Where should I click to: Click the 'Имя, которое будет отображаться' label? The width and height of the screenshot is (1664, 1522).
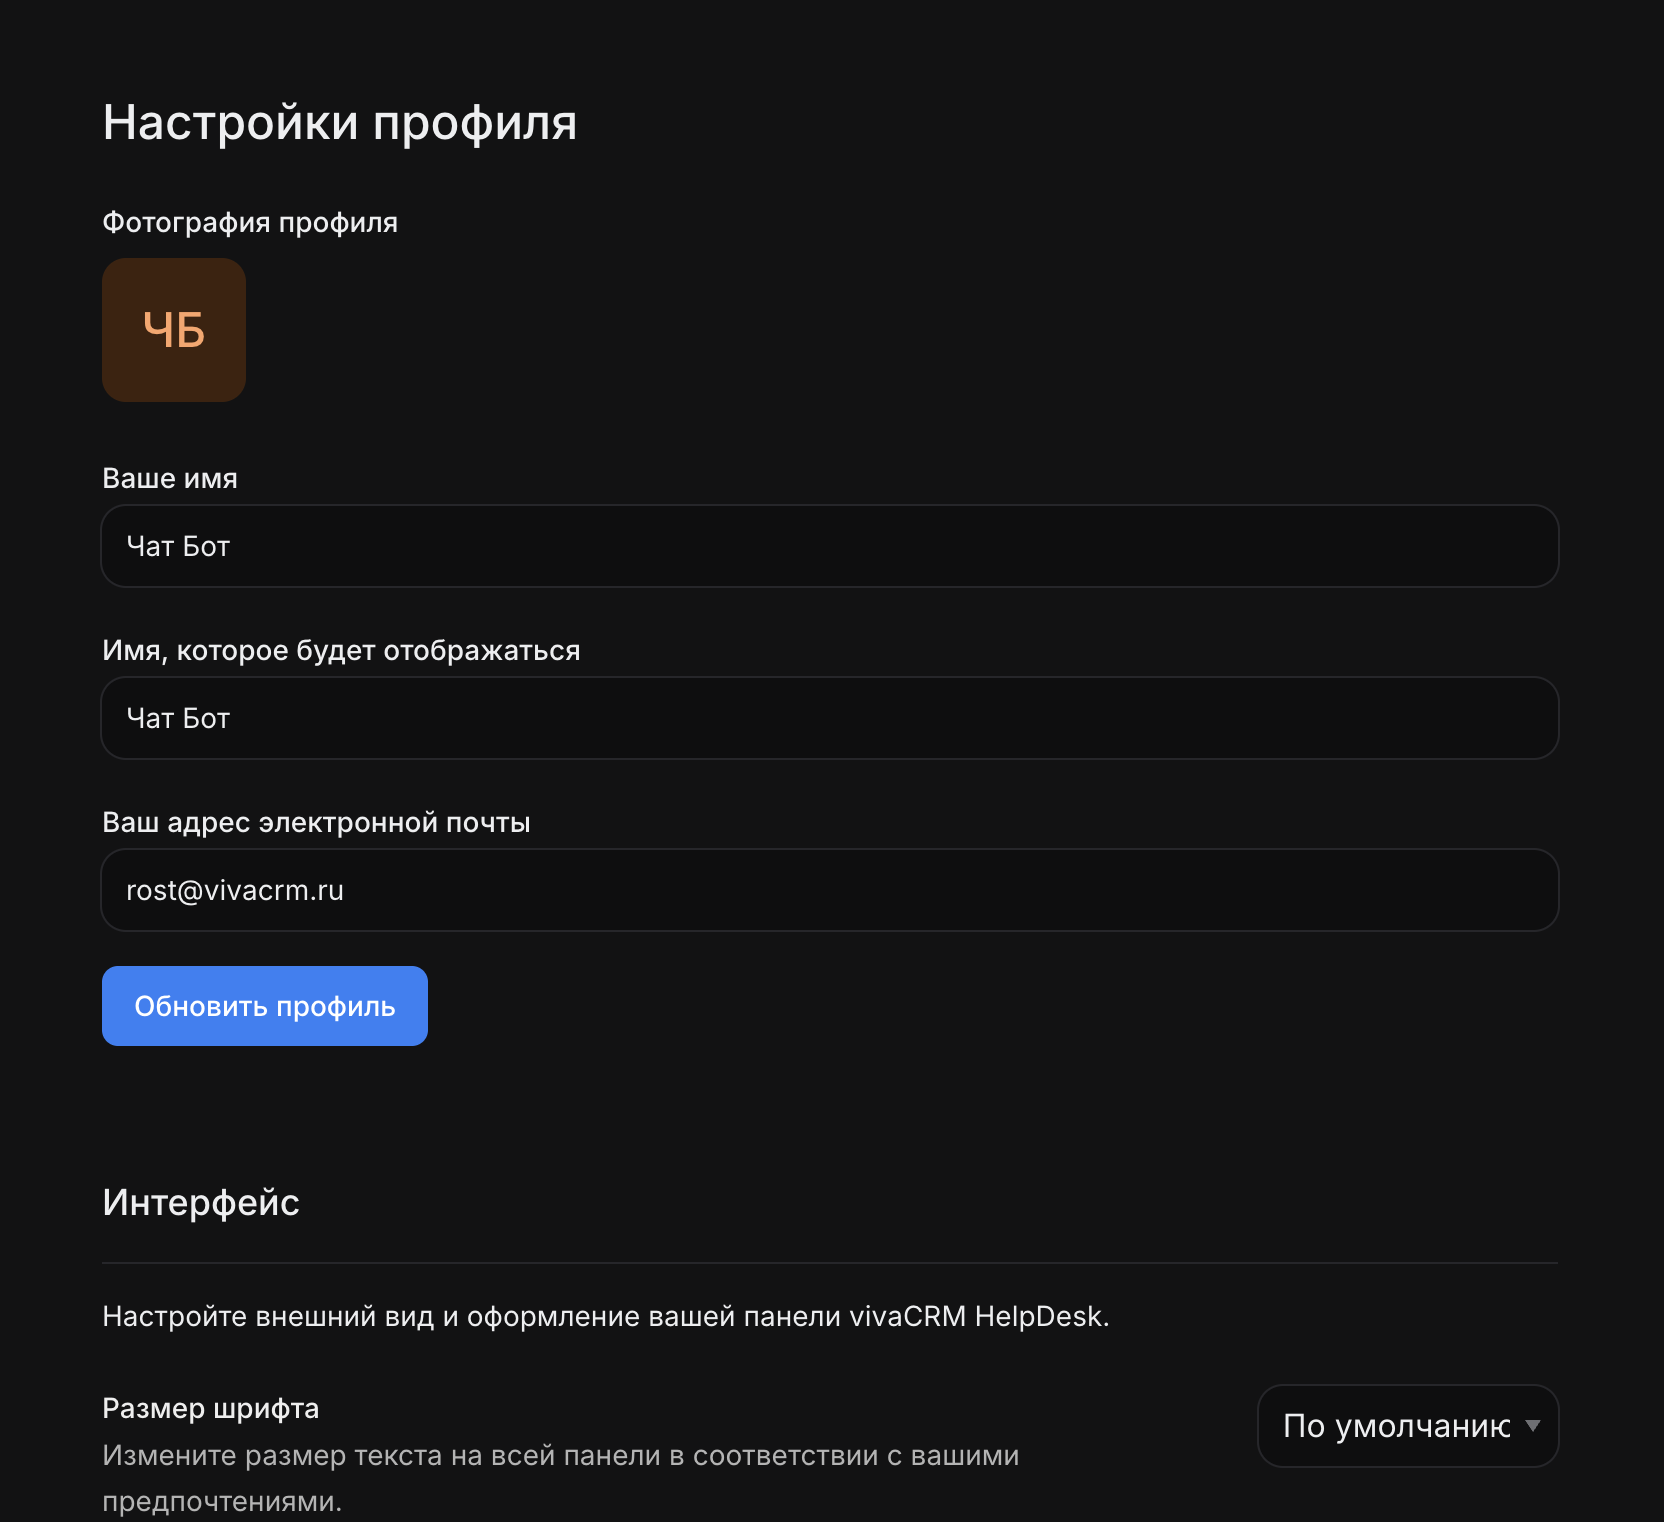pos(341,651)
